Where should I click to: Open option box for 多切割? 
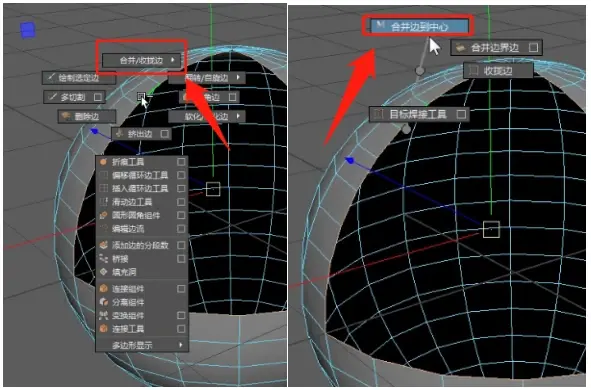pyautogui.click(x=98, y=97)
